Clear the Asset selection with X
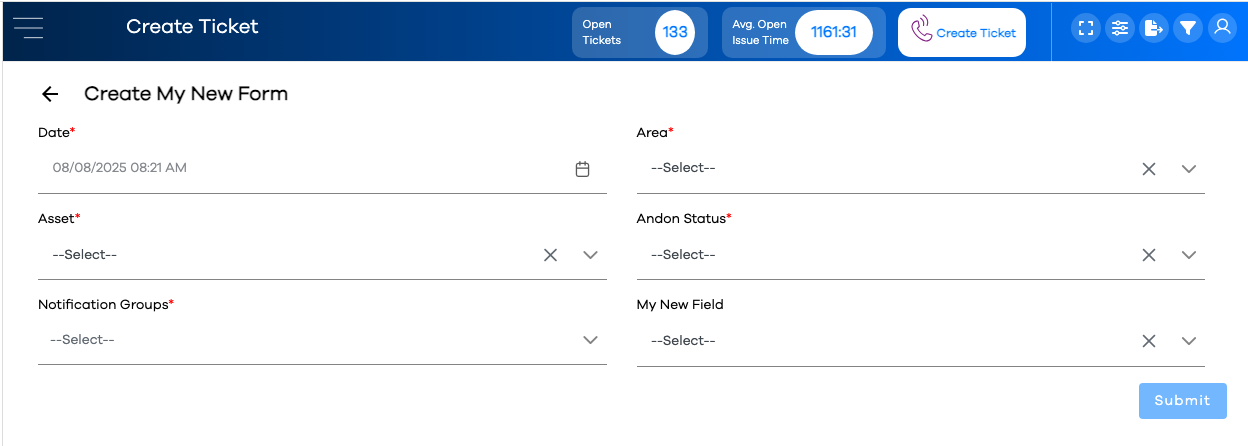The width and height of the screenshot is (1248, 446). coord(550,255)
